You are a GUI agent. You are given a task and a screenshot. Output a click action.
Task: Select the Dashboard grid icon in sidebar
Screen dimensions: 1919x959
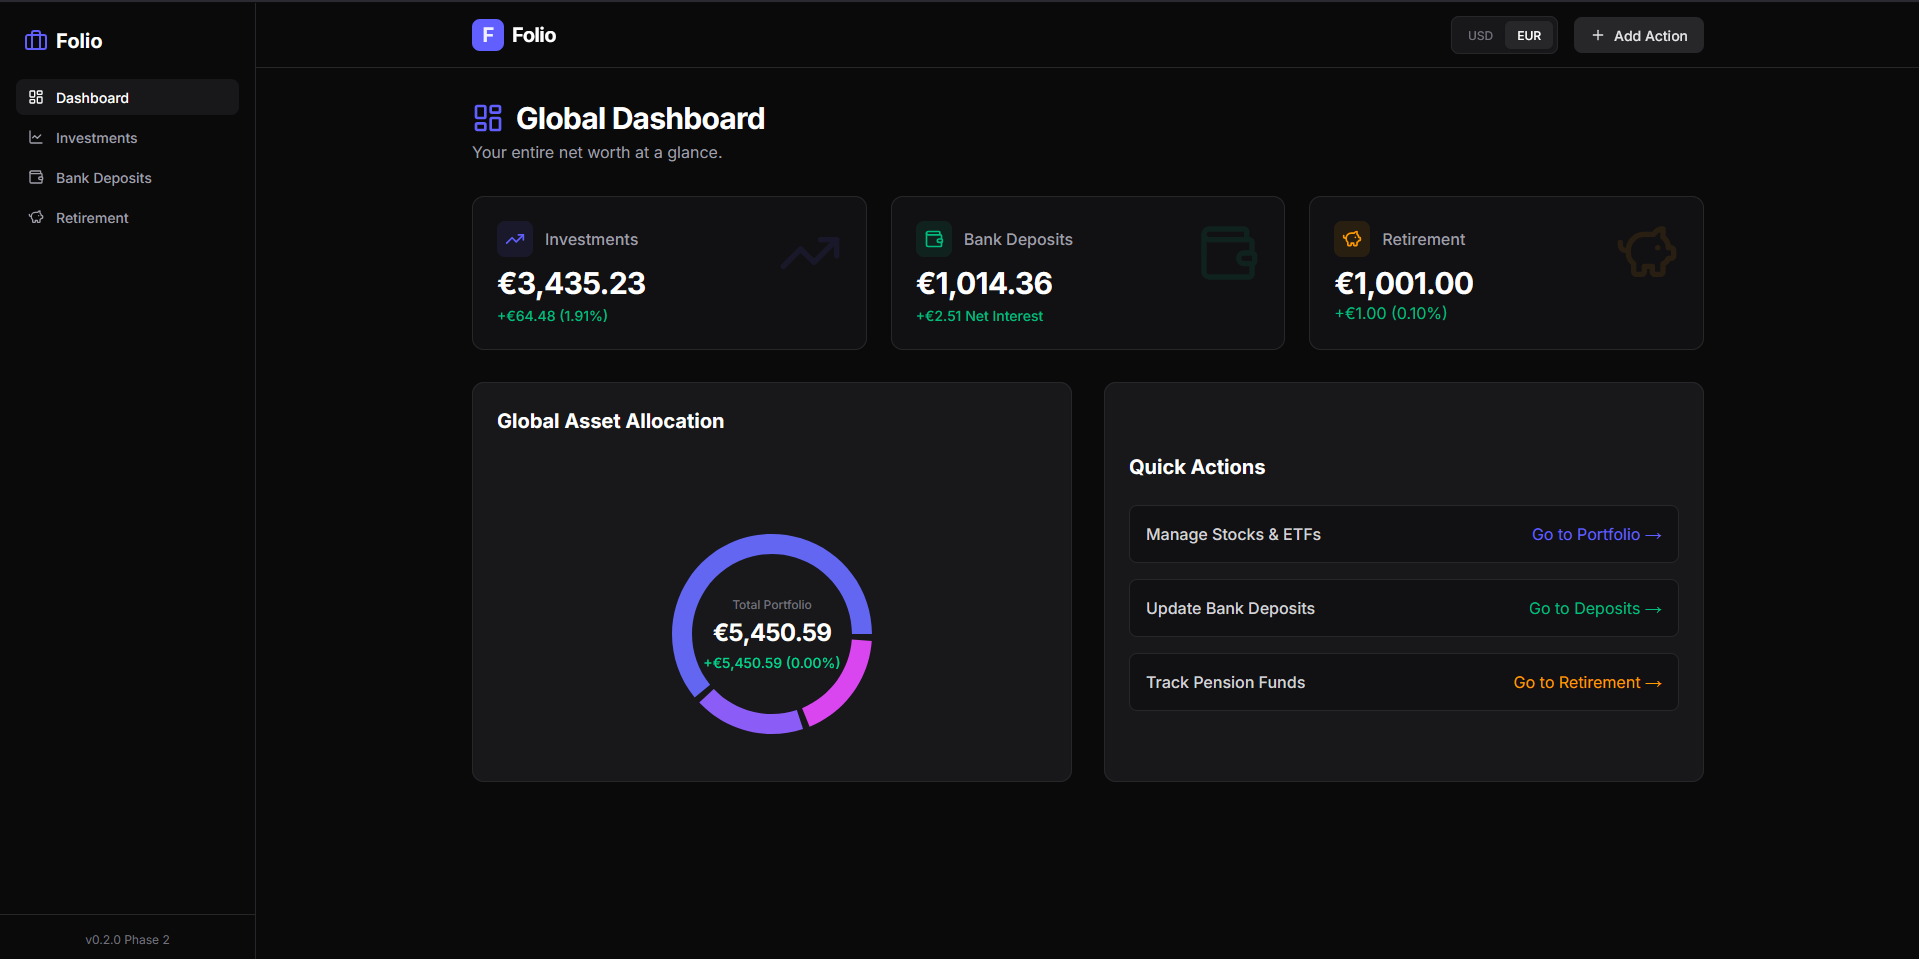[x=36, y=97]
